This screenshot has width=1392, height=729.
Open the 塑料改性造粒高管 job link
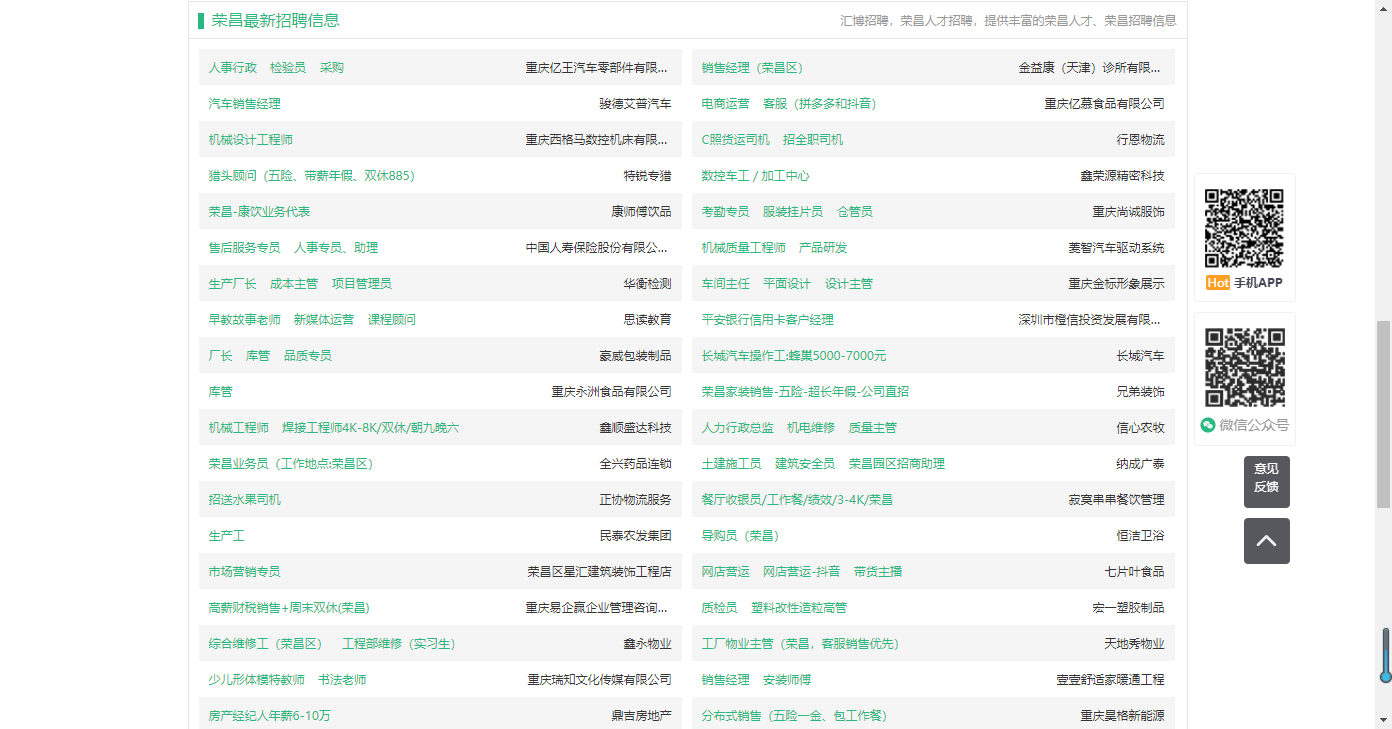point(799,608)
